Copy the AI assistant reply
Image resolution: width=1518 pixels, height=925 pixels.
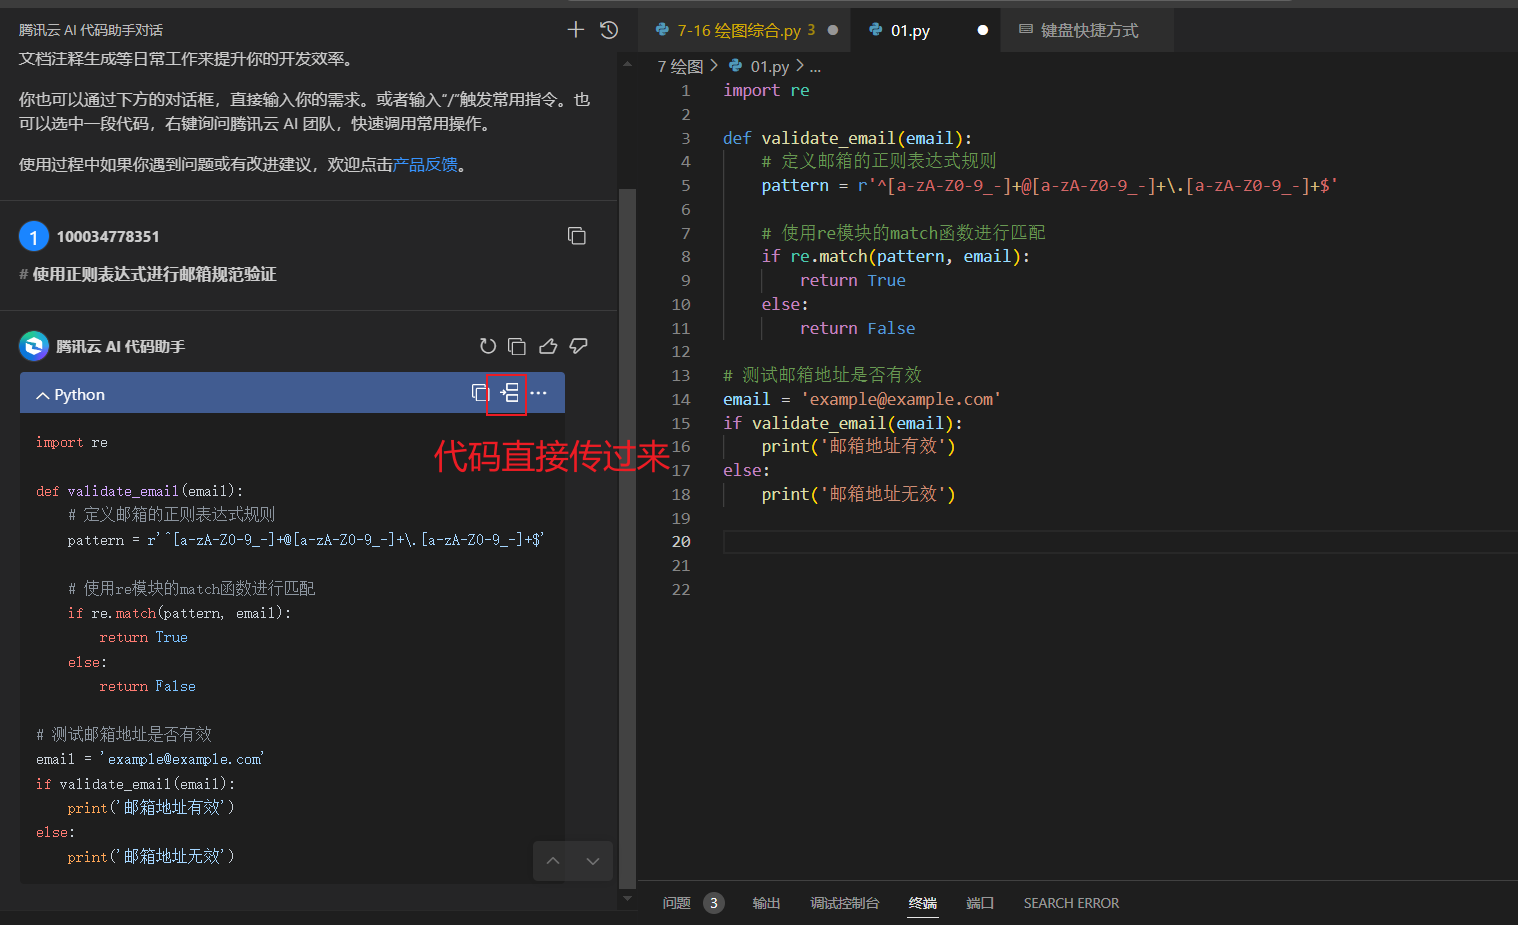517,346
